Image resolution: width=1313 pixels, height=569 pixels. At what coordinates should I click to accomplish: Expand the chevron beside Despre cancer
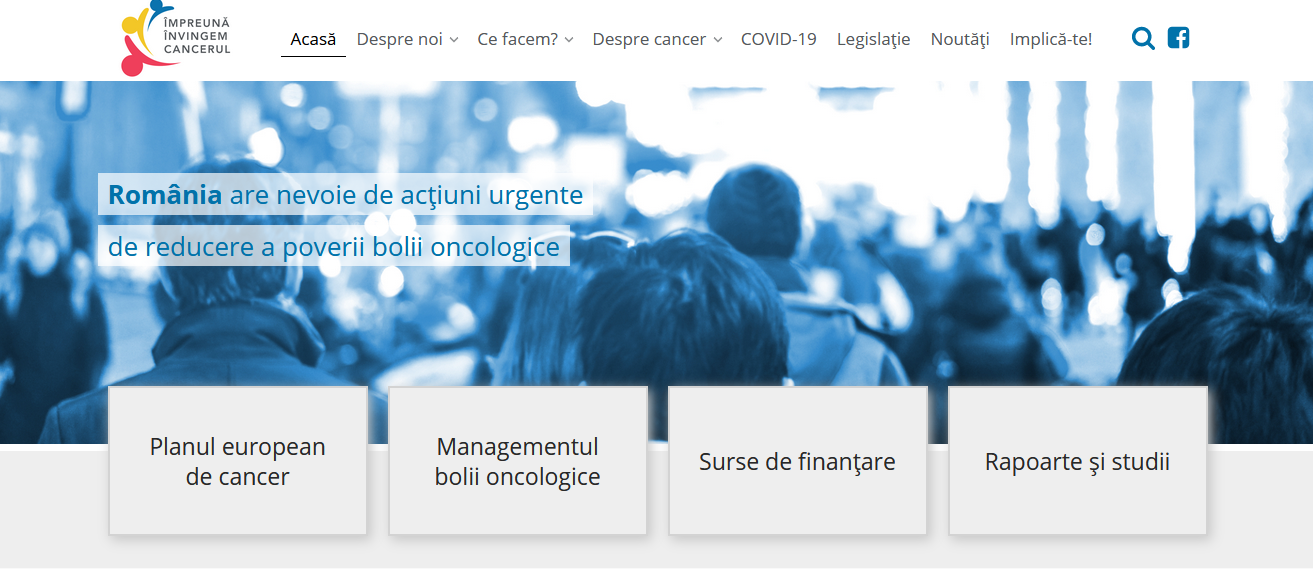click(717, 41)
